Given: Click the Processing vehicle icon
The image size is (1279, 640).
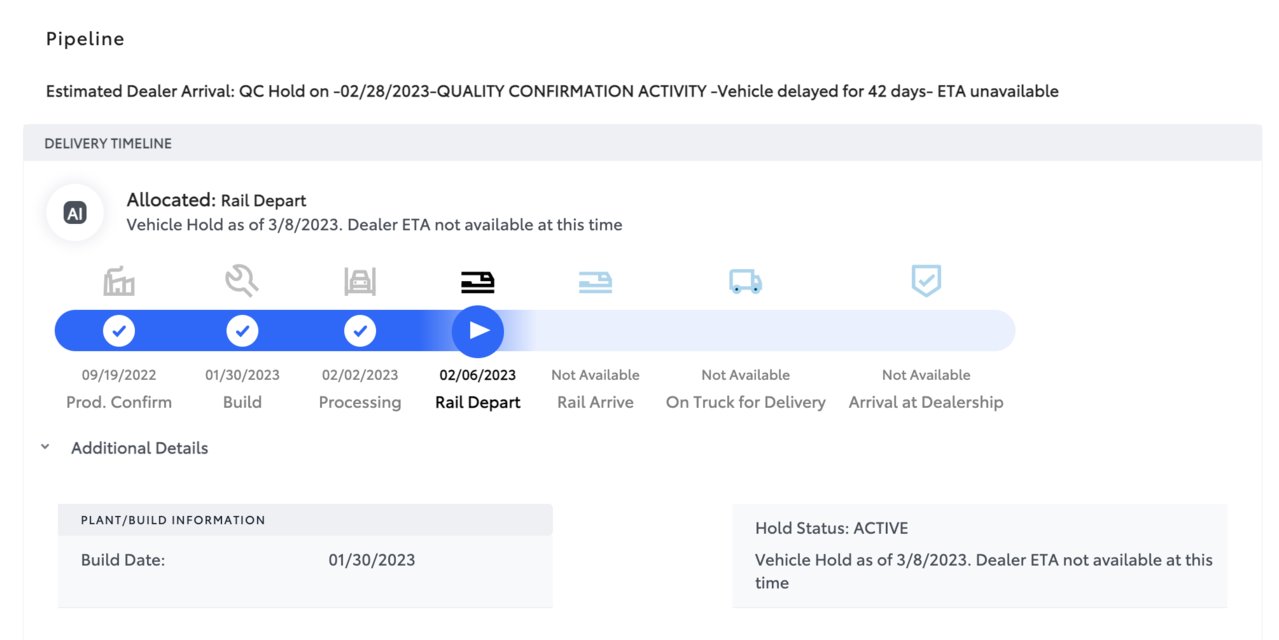Looking at the screenshot, I should pos(360,282).
